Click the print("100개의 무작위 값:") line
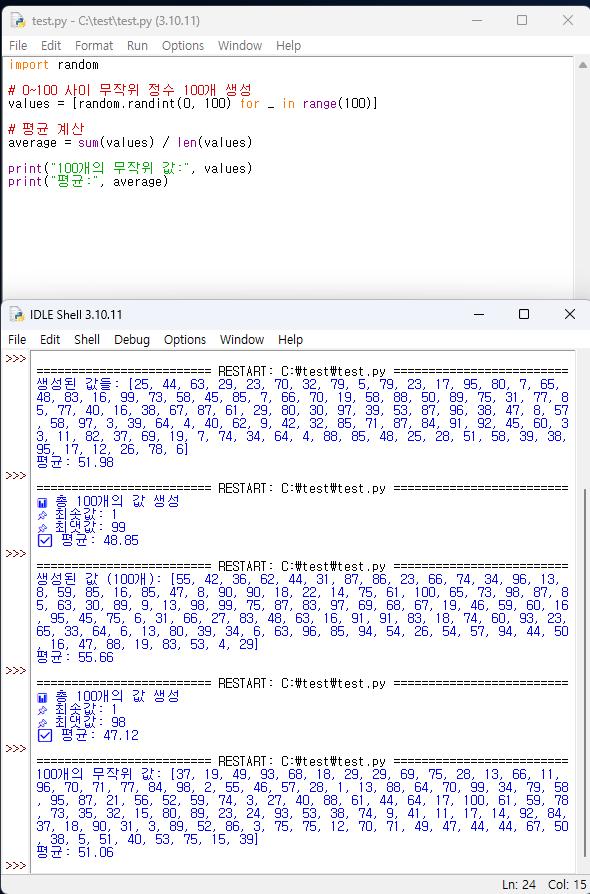 pos(130,169)
